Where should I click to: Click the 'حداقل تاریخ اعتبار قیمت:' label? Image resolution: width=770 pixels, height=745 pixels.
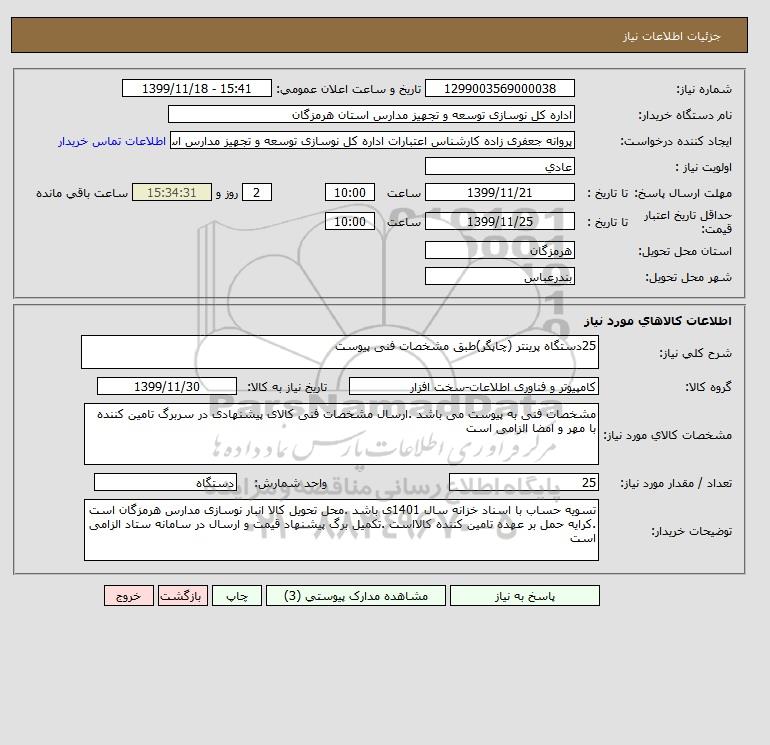tap(688, 222)
